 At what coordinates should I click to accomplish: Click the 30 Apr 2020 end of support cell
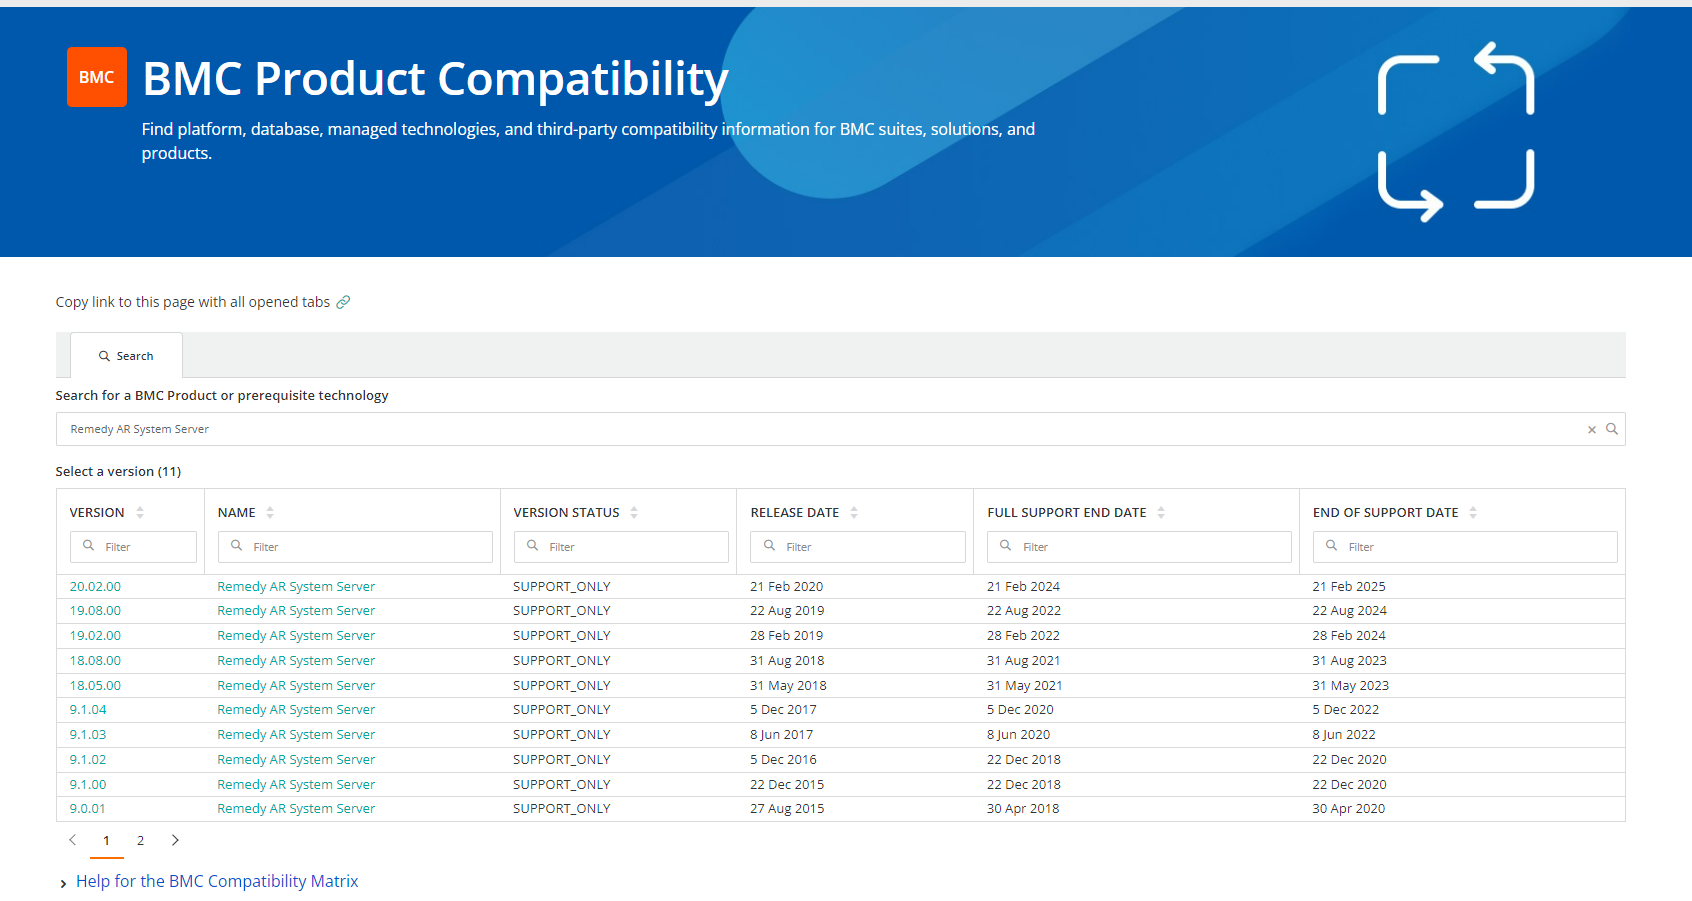(1349, 808)
